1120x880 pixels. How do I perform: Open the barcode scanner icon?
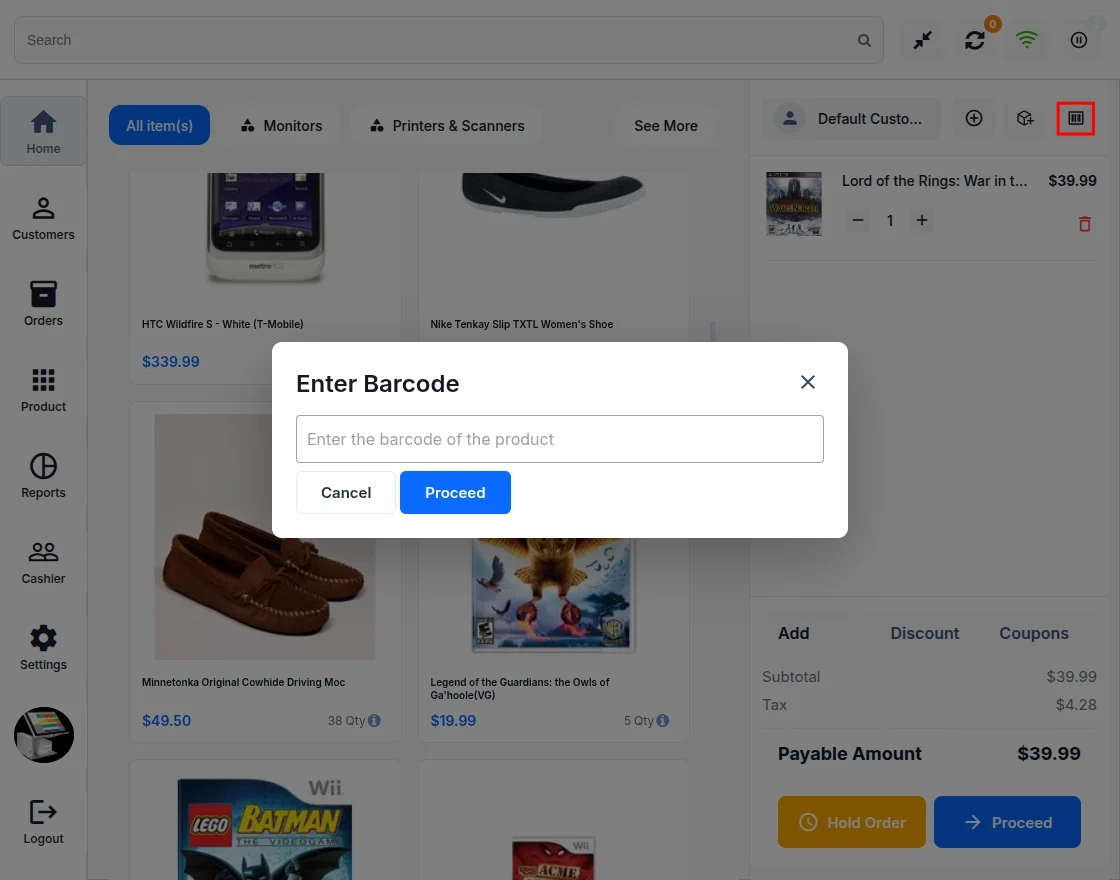click(x=1076, y=118)
